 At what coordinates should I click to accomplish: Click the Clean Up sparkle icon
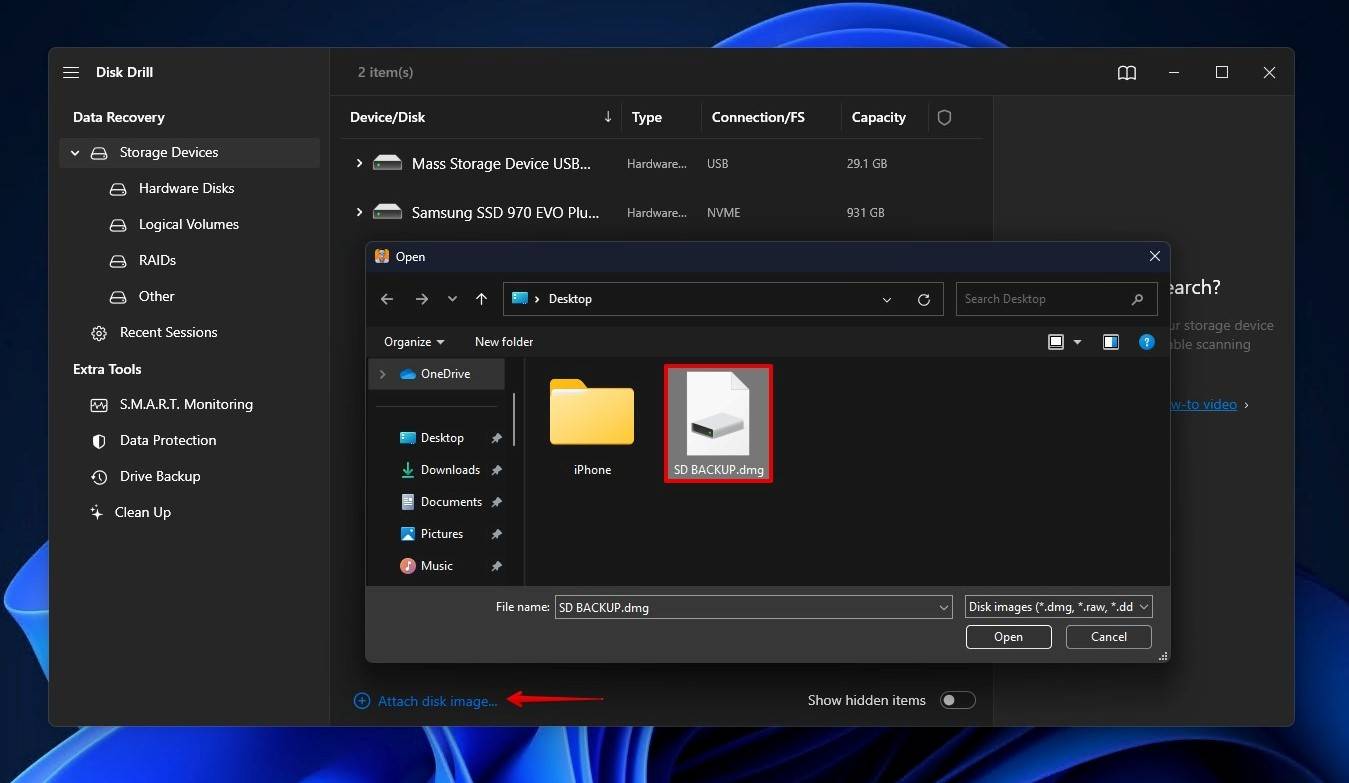click(97, 513)
